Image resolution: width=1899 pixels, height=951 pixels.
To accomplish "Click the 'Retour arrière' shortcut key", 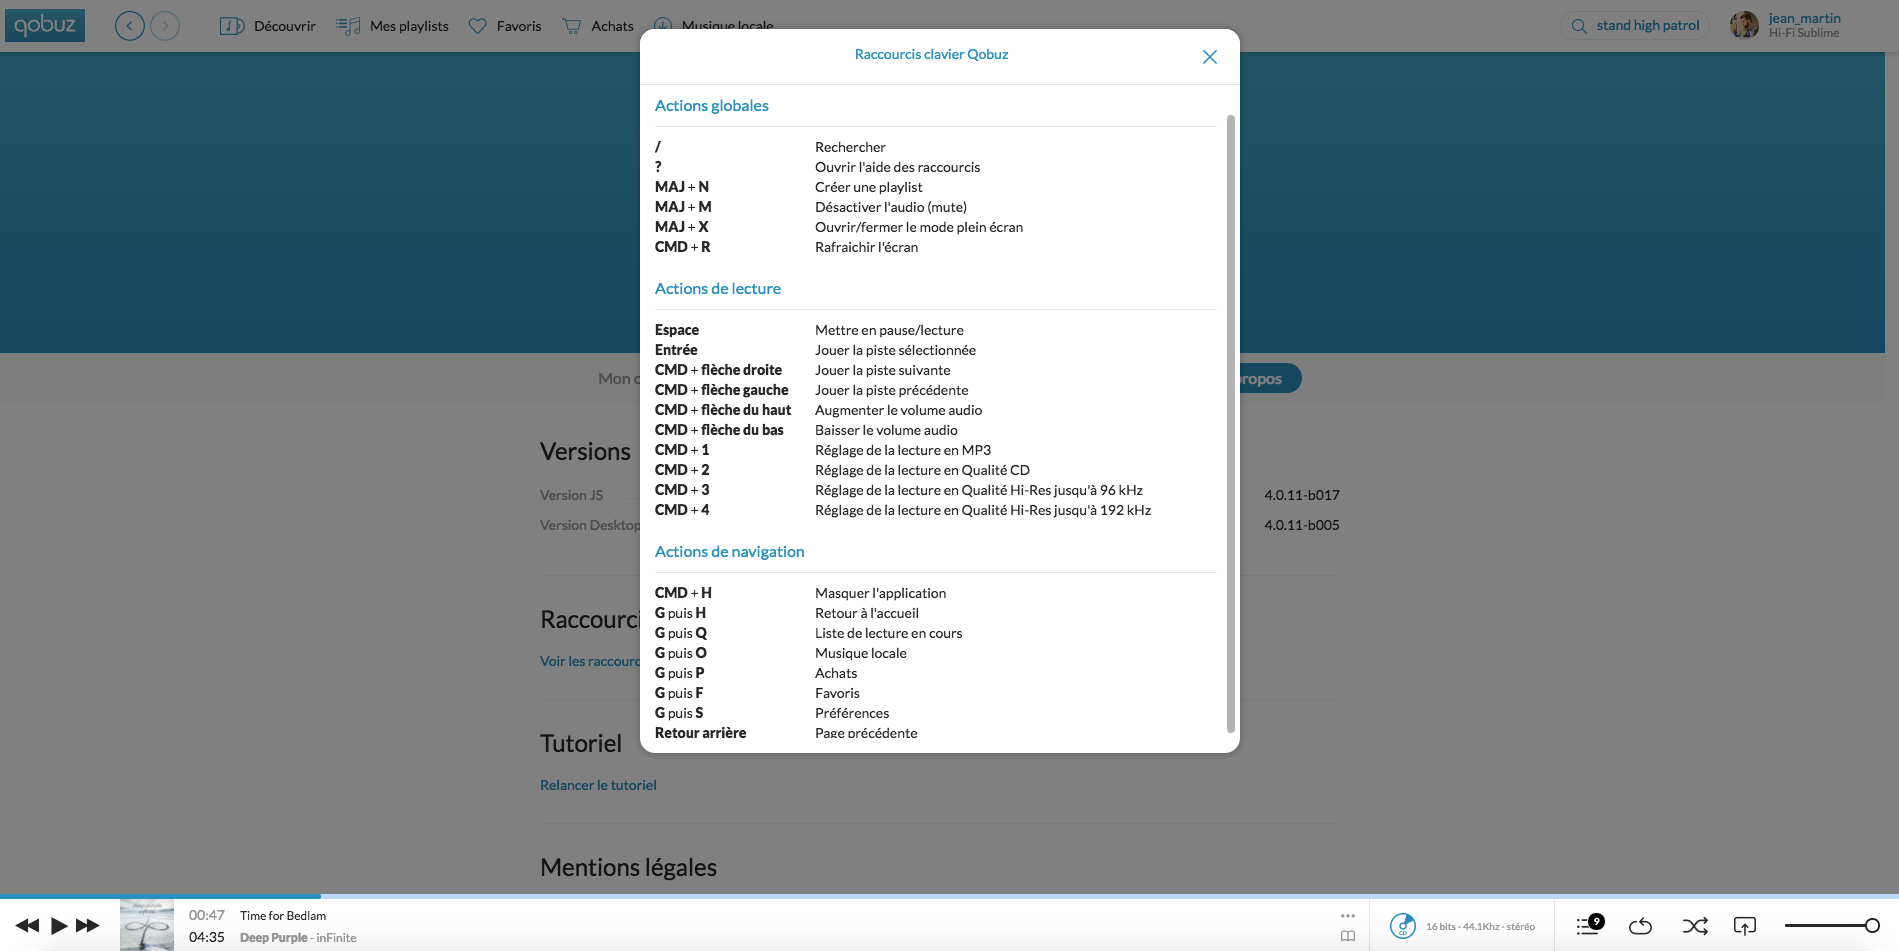I will pos(700,733).
